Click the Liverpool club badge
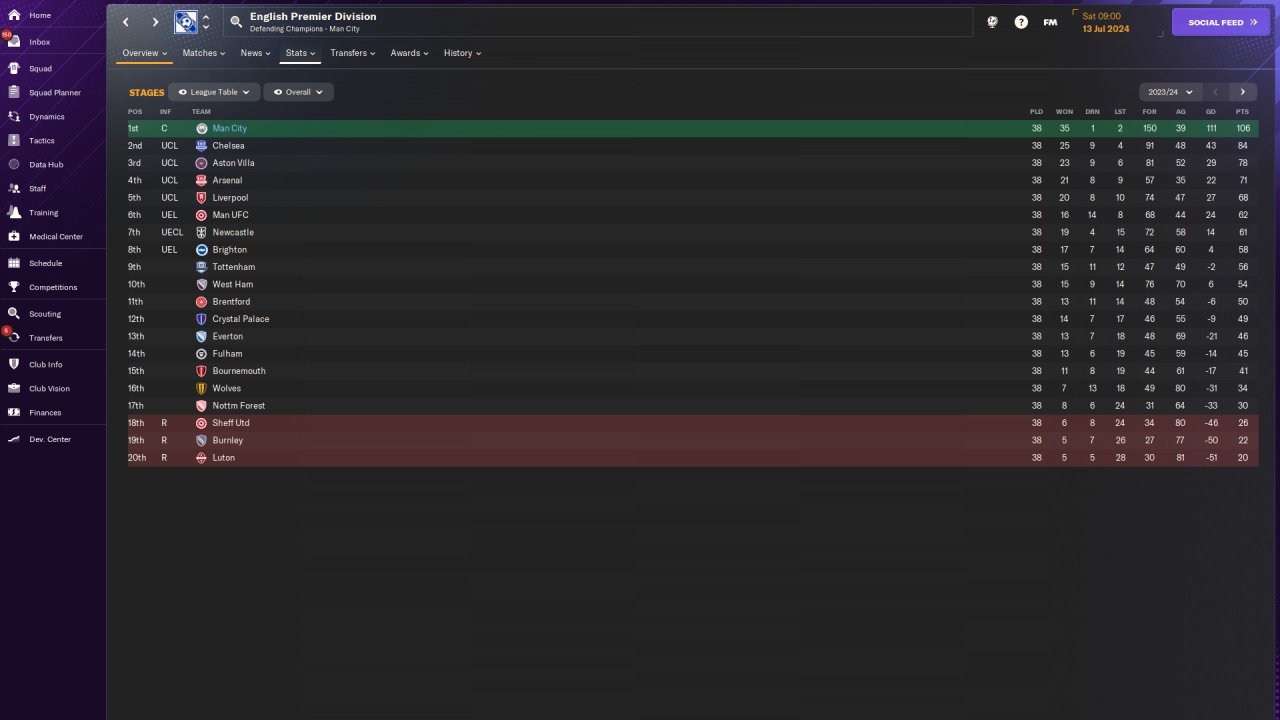Image resolution: width=1280 pixels, height=720 pixels. click(x=202, y=198)
